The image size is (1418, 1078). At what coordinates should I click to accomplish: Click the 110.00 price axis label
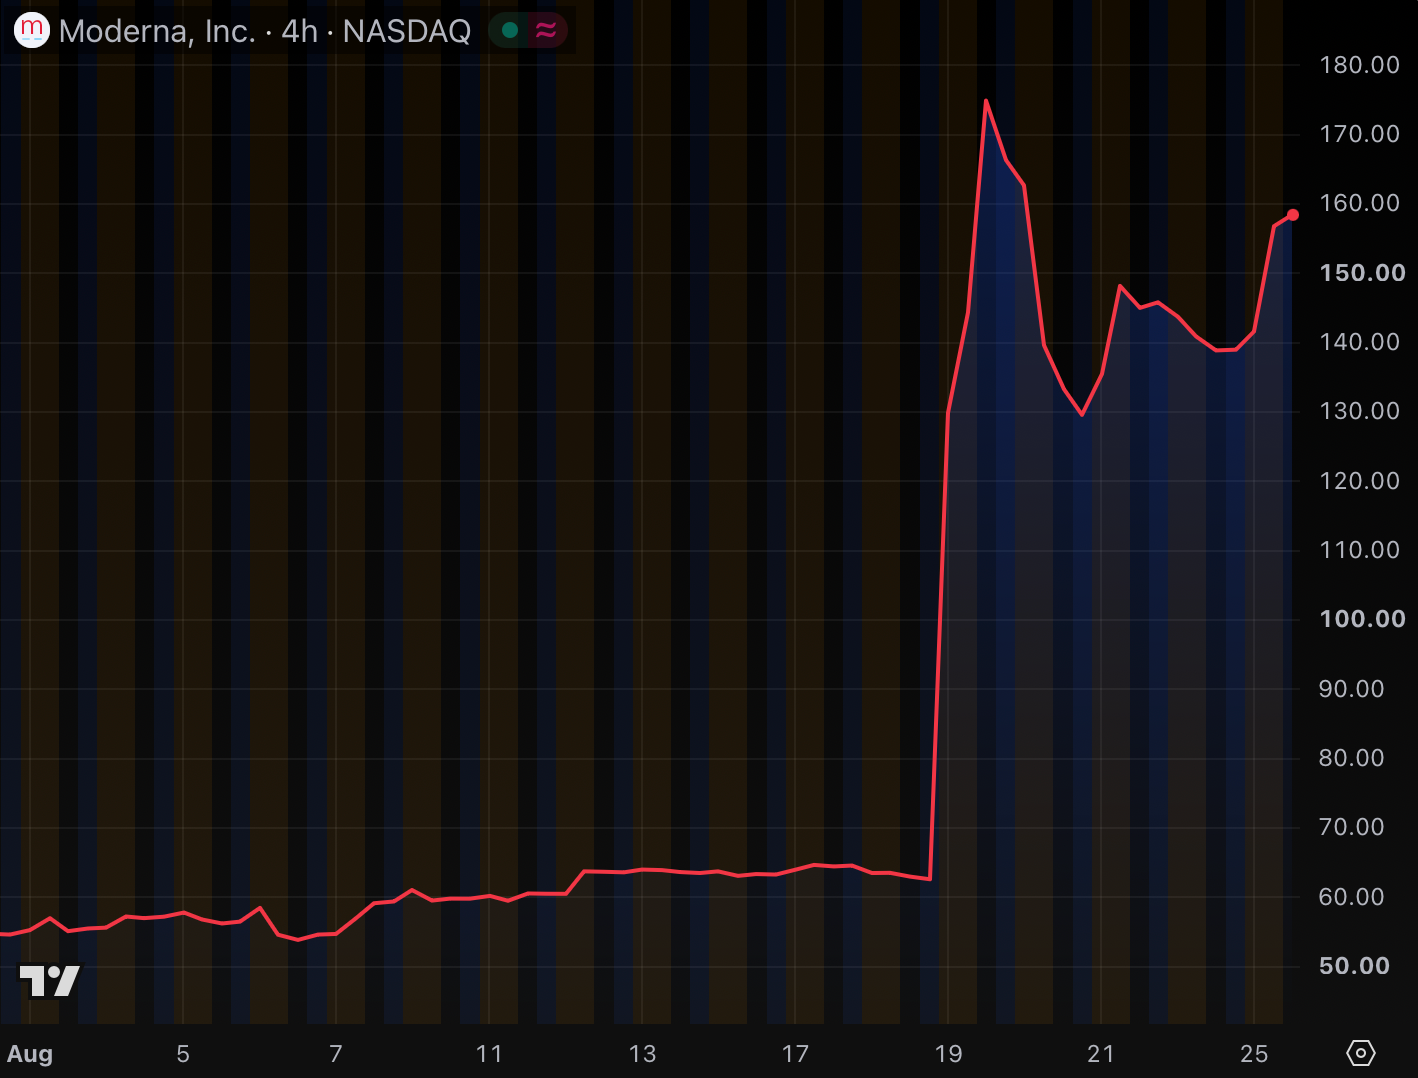(x=1359, y=550)
